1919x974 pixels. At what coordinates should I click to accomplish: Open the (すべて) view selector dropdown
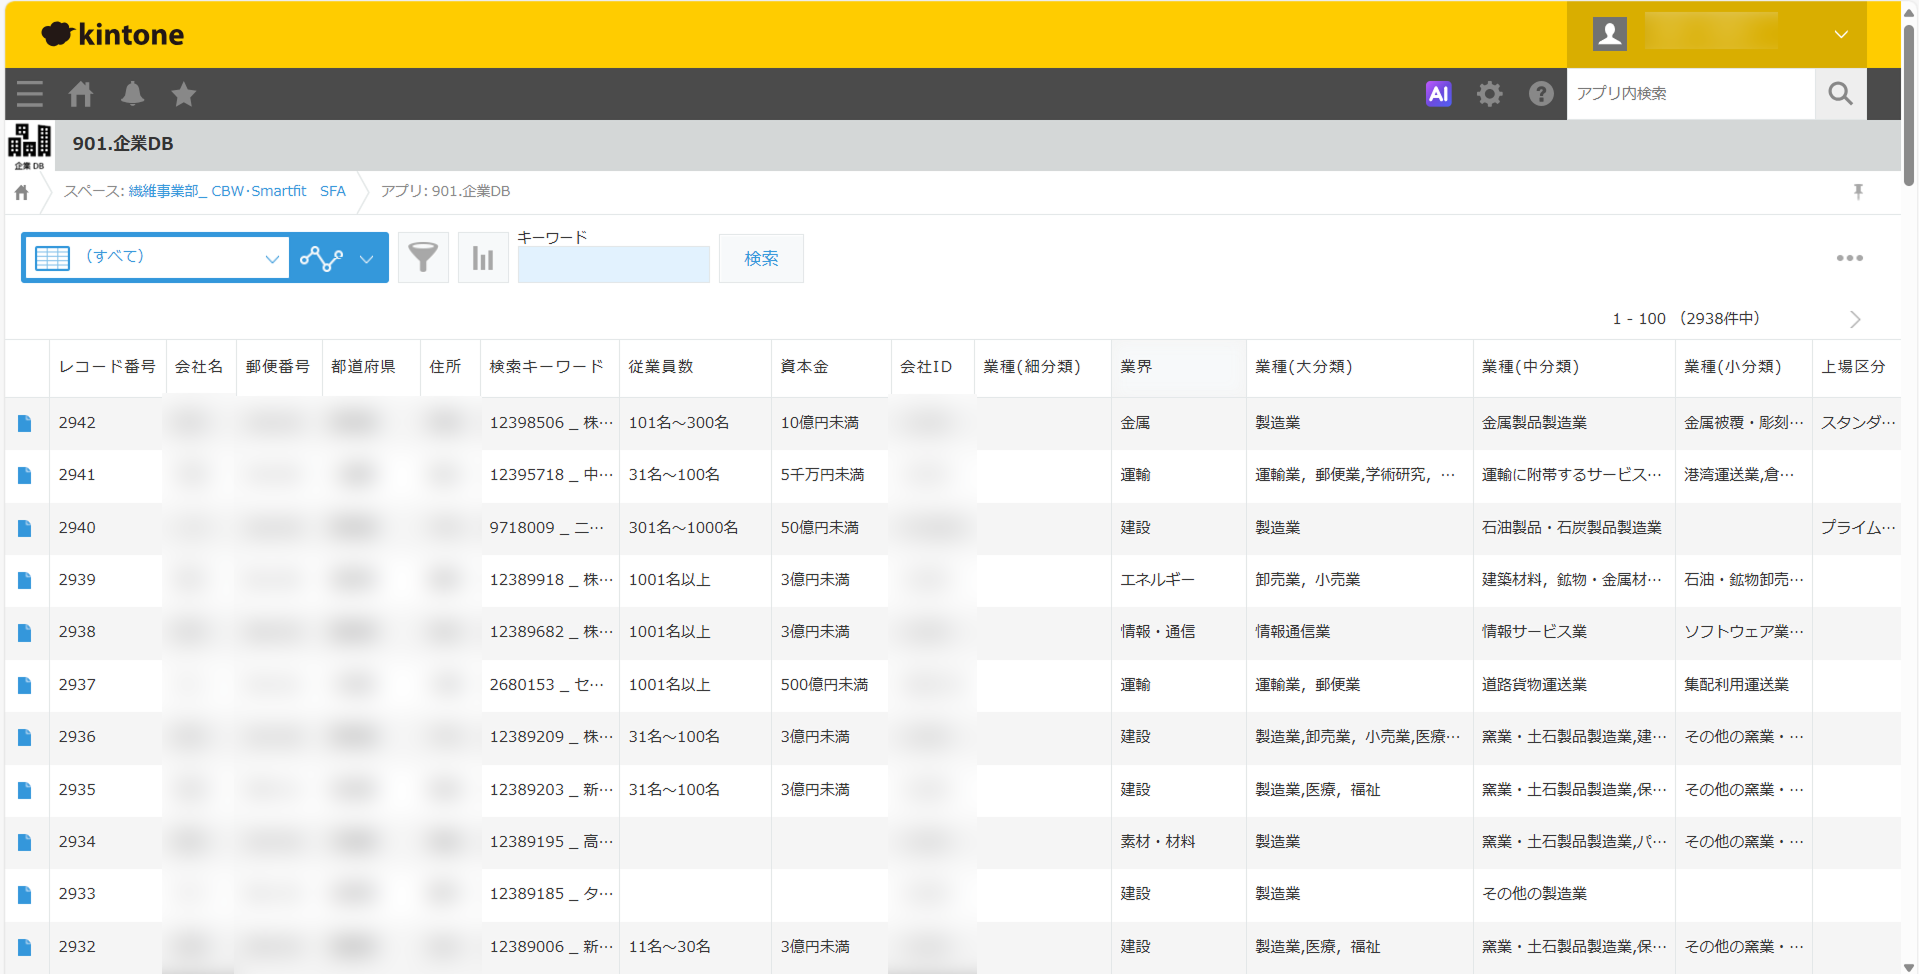tap(157, 258)
